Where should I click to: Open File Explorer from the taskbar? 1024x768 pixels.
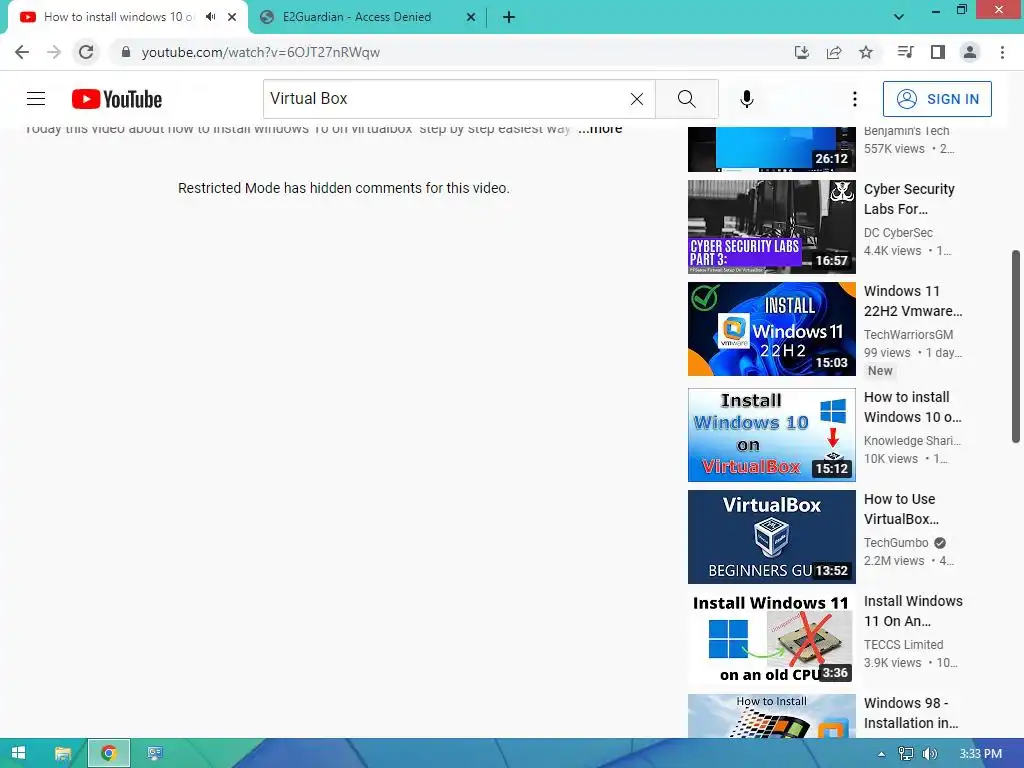tap(63, 753)
